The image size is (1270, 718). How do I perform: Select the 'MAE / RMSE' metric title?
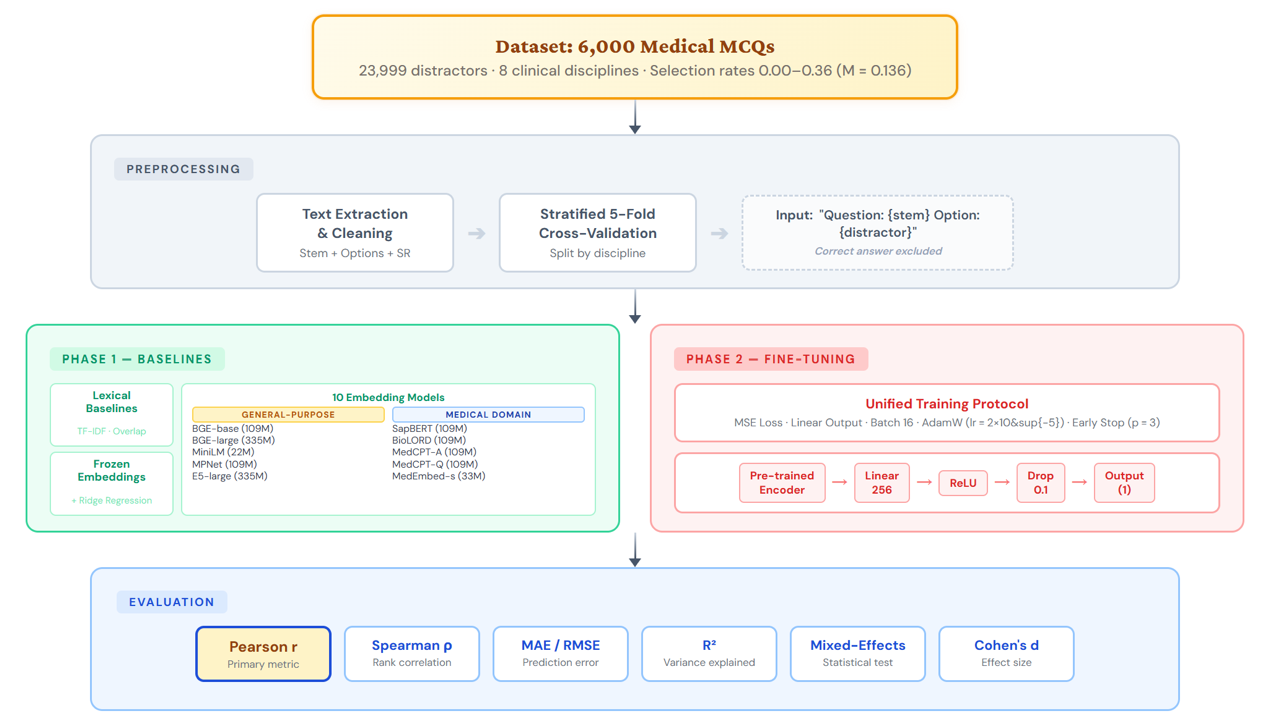(x=561, y=645)
